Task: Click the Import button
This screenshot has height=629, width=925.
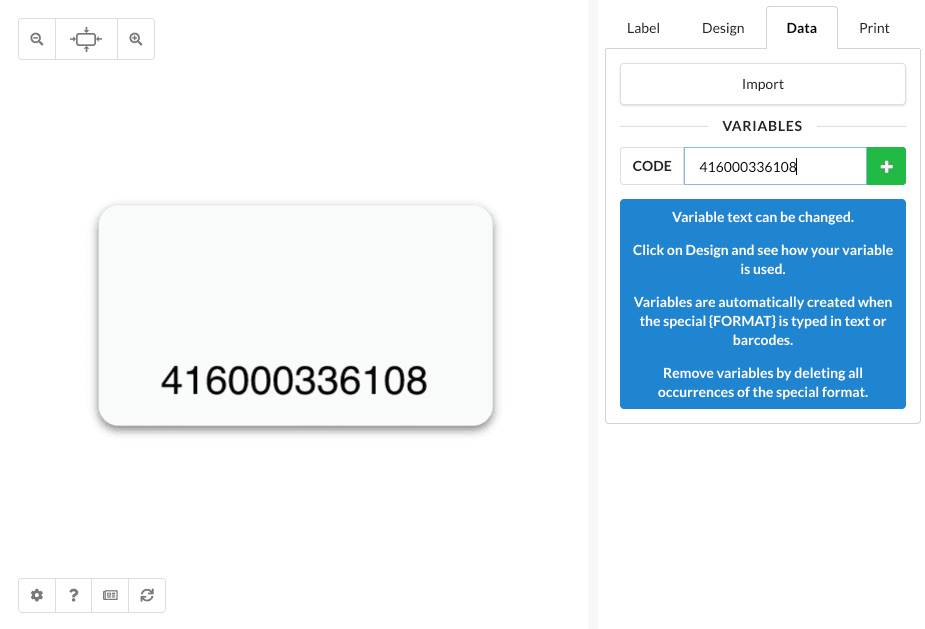Action: [x=762, y=84]
